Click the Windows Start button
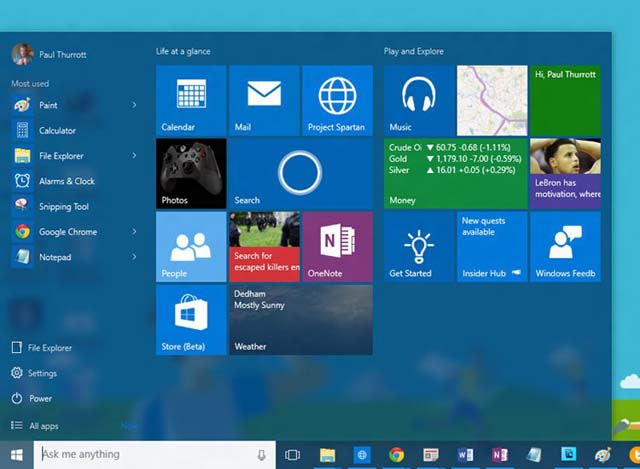Image resolution: width=640 pixels, height=469 pixels. point(16,455)
